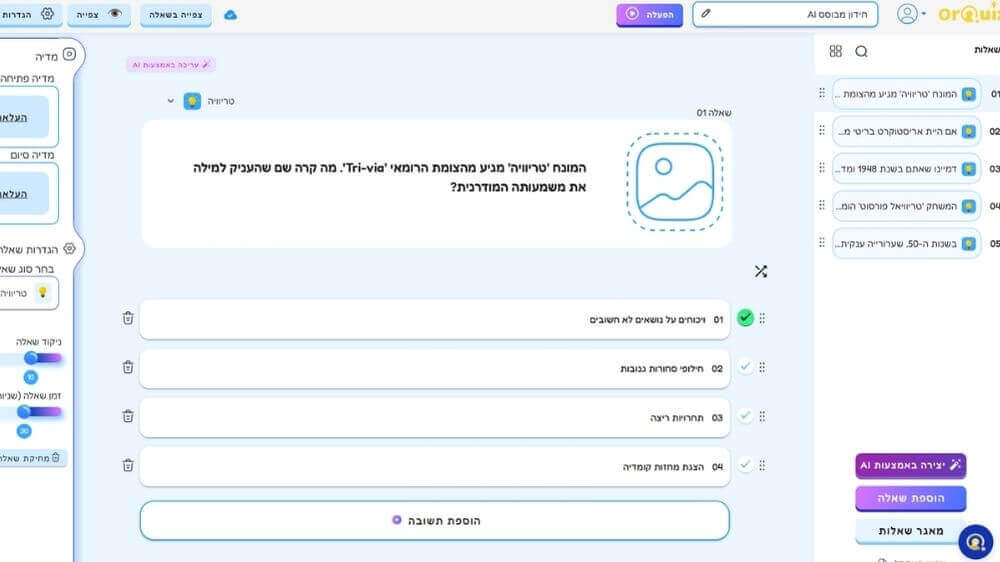Select question 03 in the questions list
The image size is (1000, 562).
pyautogui.click(x=895, y=168)
